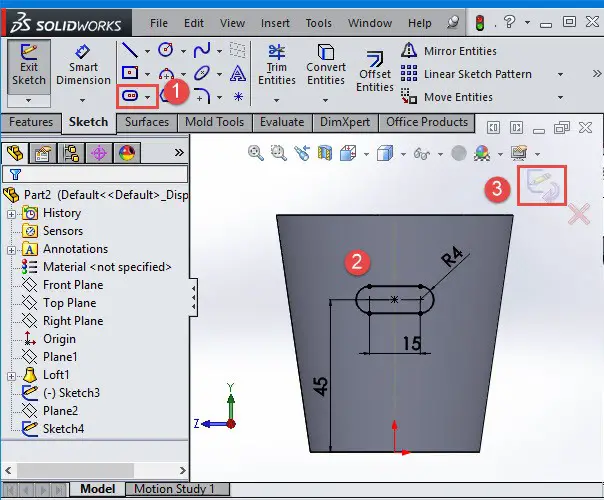Open the PropertyManager tab

point(42,153)
